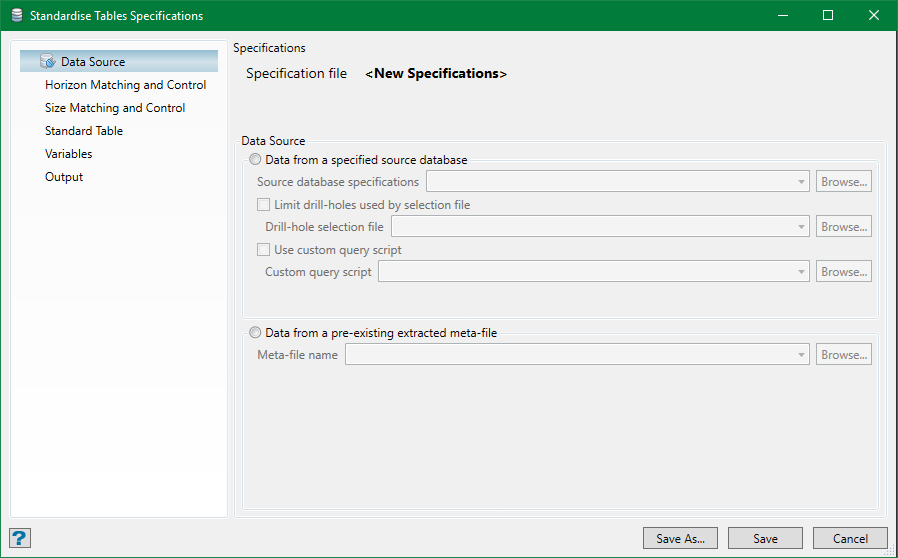This screenshot has width=898, height=558.
Task: Browse for source database specifications file
Action: [844, 182]
